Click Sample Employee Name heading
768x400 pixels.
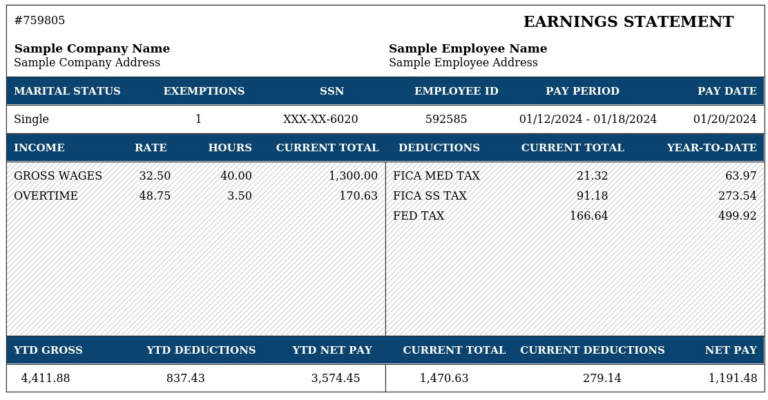tap(468, 48)
